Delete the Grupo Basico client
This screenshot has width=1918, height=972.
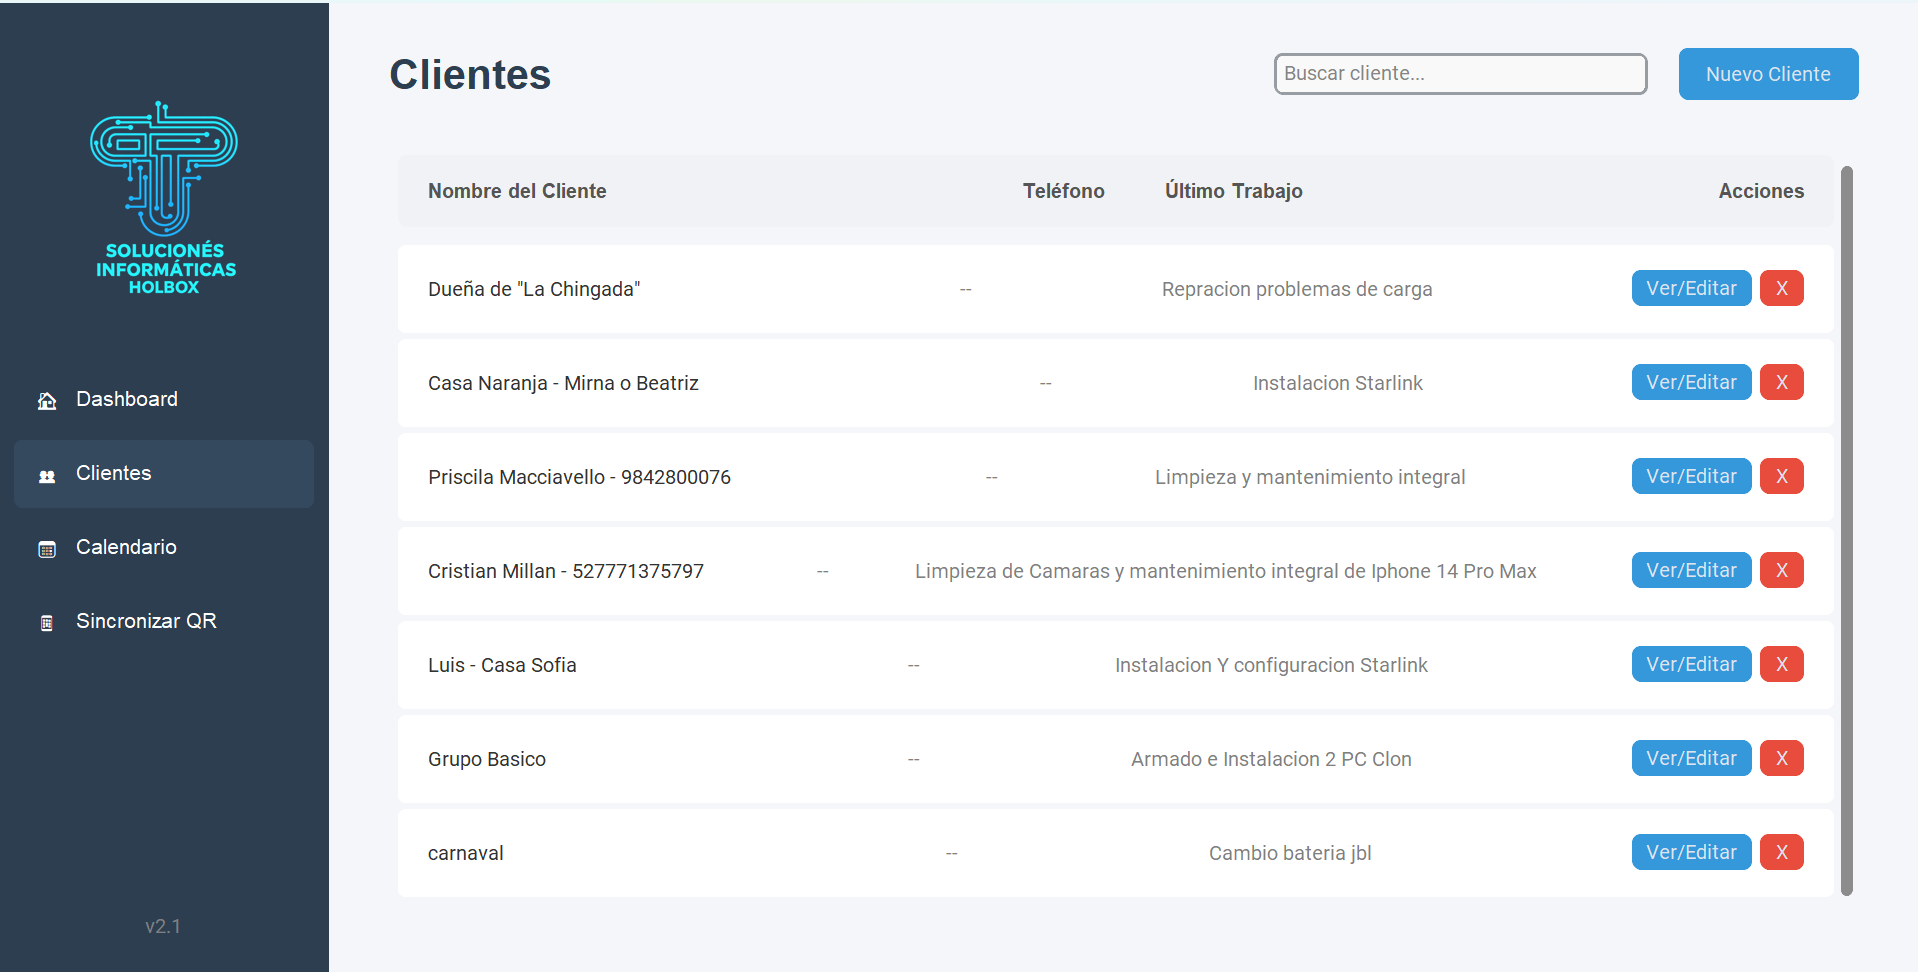(1781, 758)
